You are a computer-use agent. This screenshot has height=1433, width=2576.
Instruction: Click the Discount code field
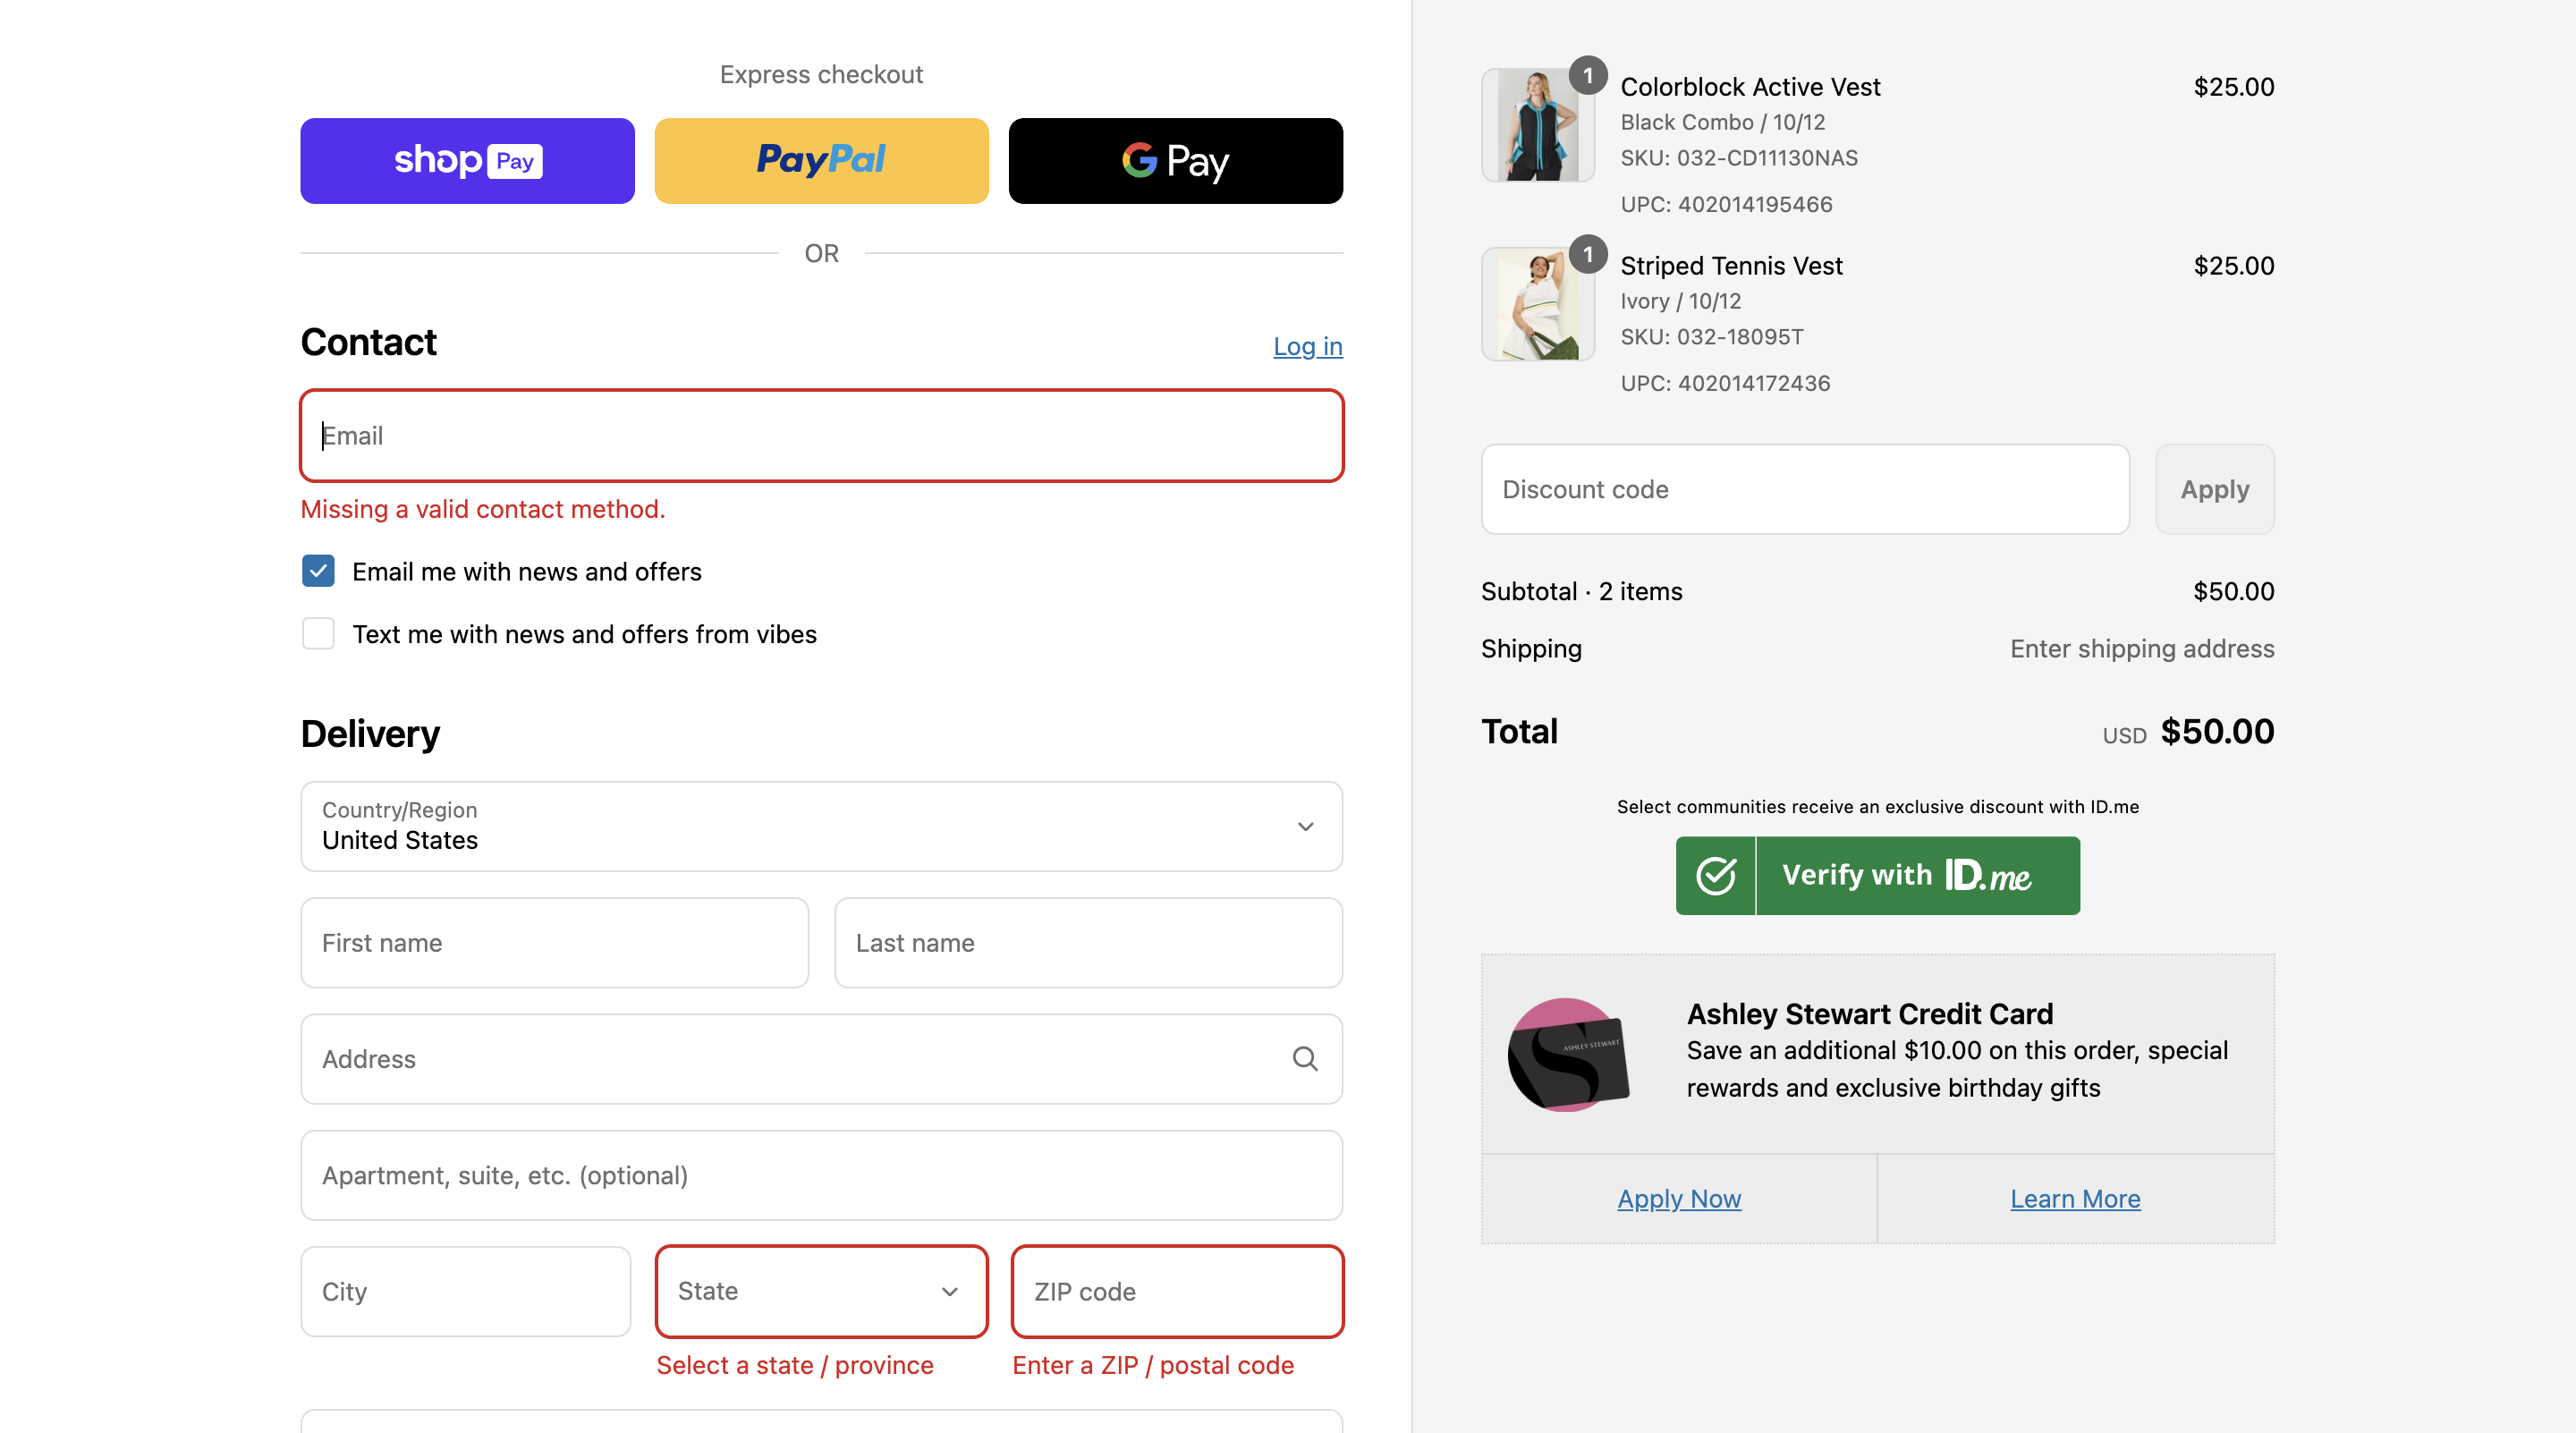[x=1805, y=489]
